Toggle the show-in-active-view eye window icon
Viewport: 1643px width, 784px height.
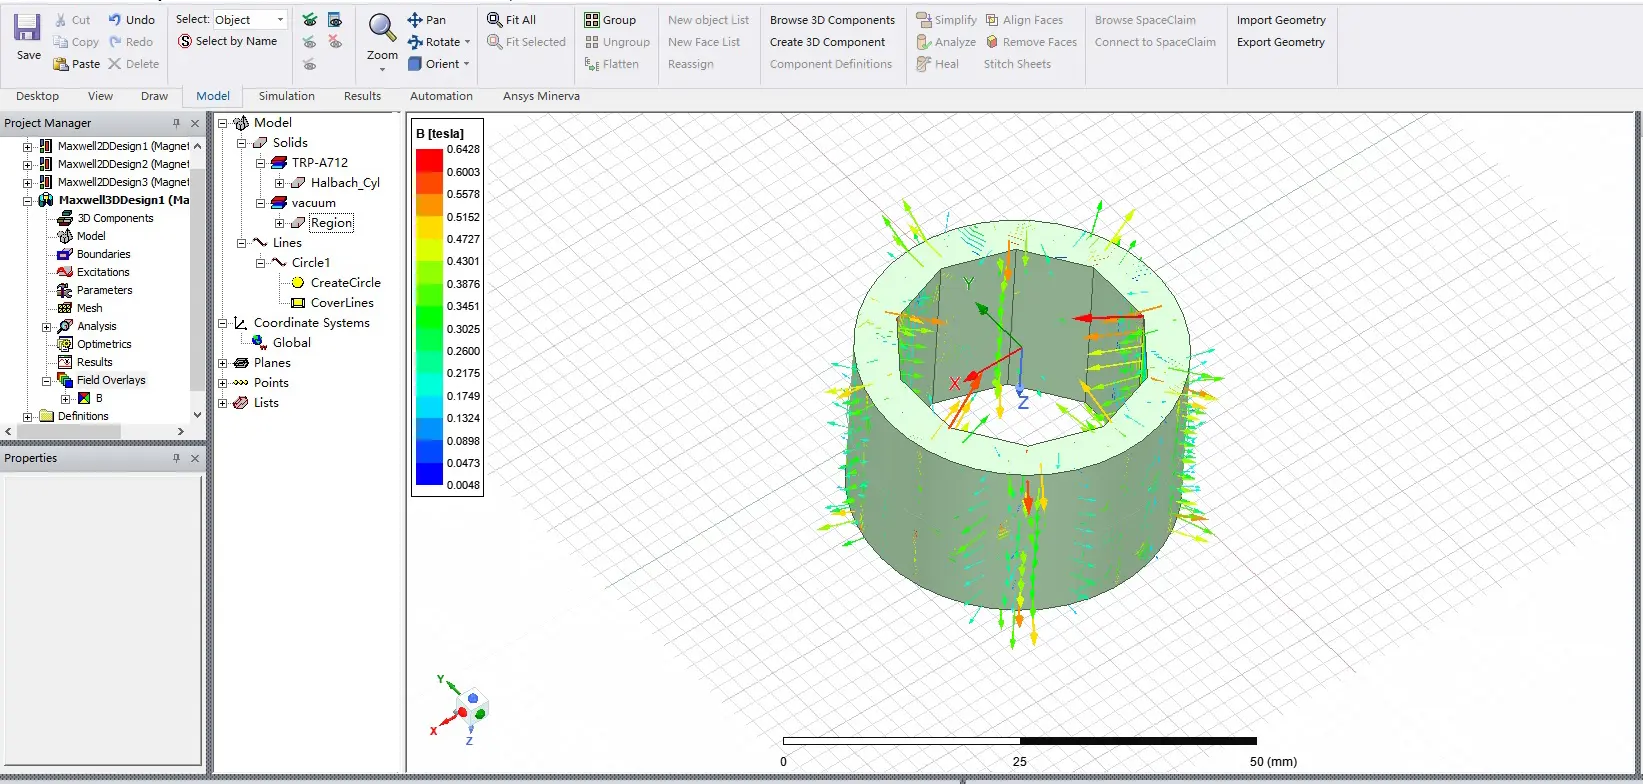click(335, 20)
